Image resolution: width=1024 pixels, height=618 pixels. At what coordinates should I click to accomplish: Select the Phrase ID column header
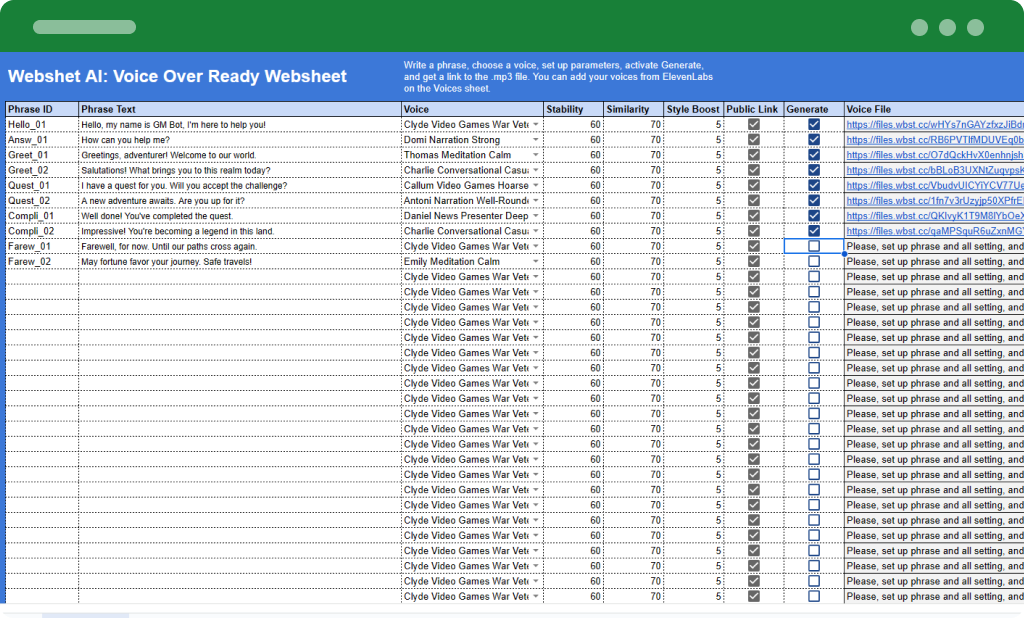click(42, 109)
